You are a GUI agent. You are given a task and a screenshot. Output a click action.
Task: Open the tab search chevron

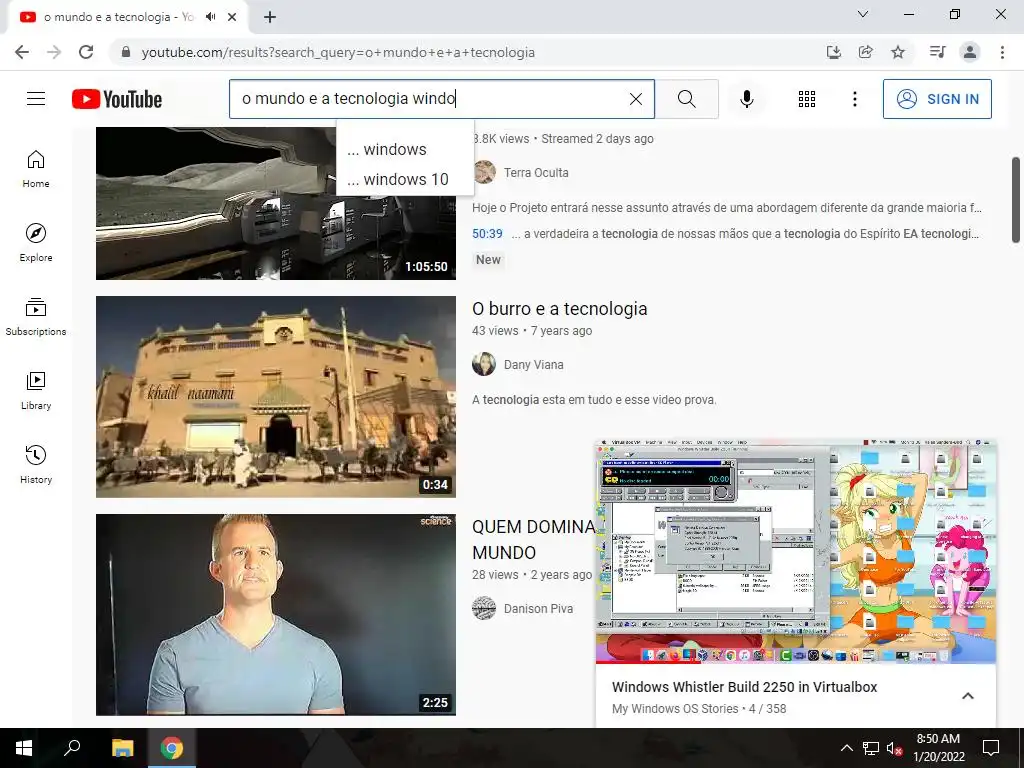[862, 14]
